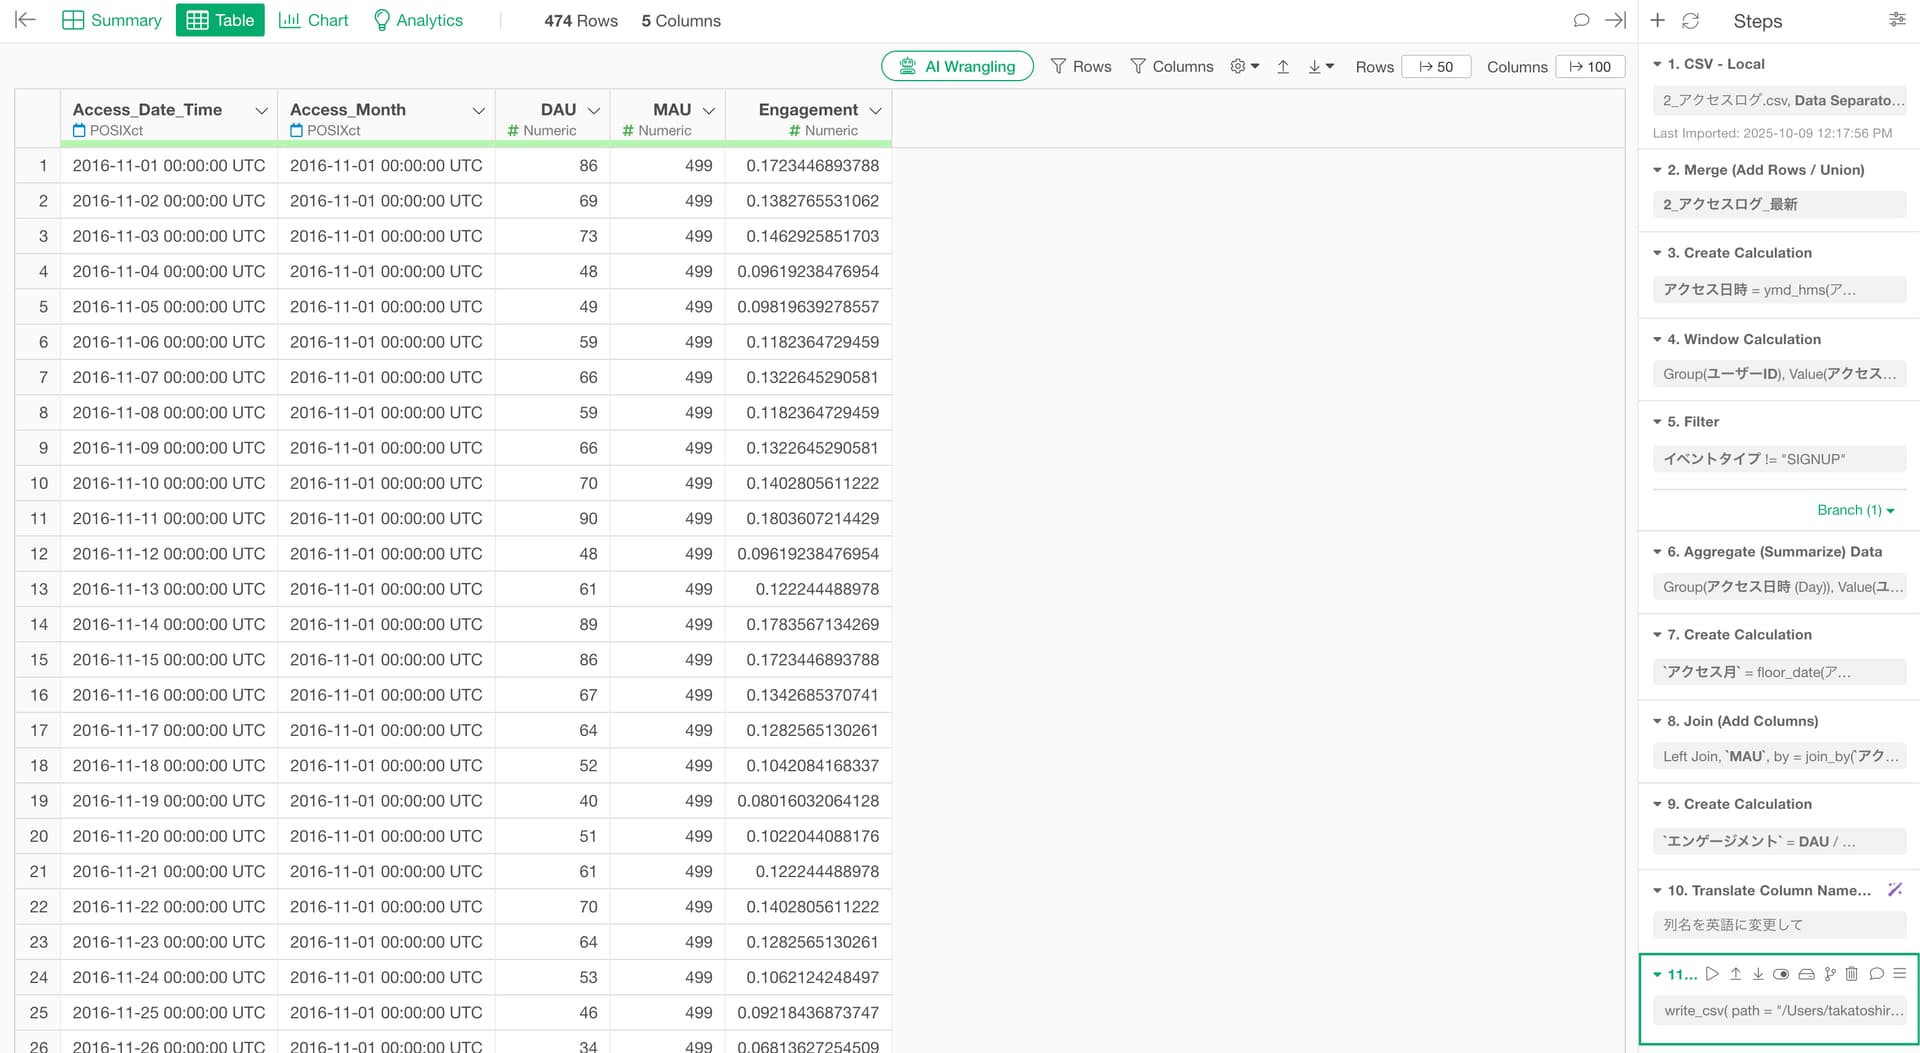Image resolution: width=1920 pixels, height=1053 pixels.
Task: Open the Engagement column dropdown arrow
Action: pos(875,110)
